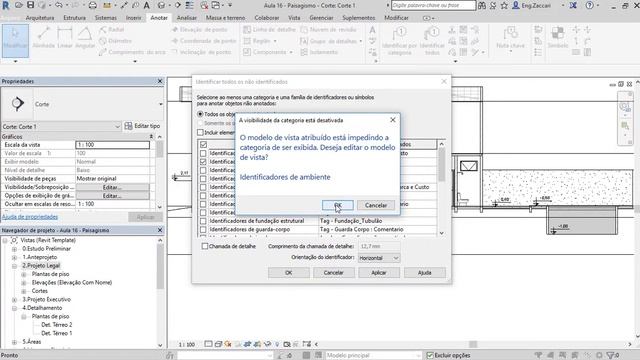640x360 pixels.
Task: Click Editar button for Visibilidade/Sobreposição
Action: 112,187
